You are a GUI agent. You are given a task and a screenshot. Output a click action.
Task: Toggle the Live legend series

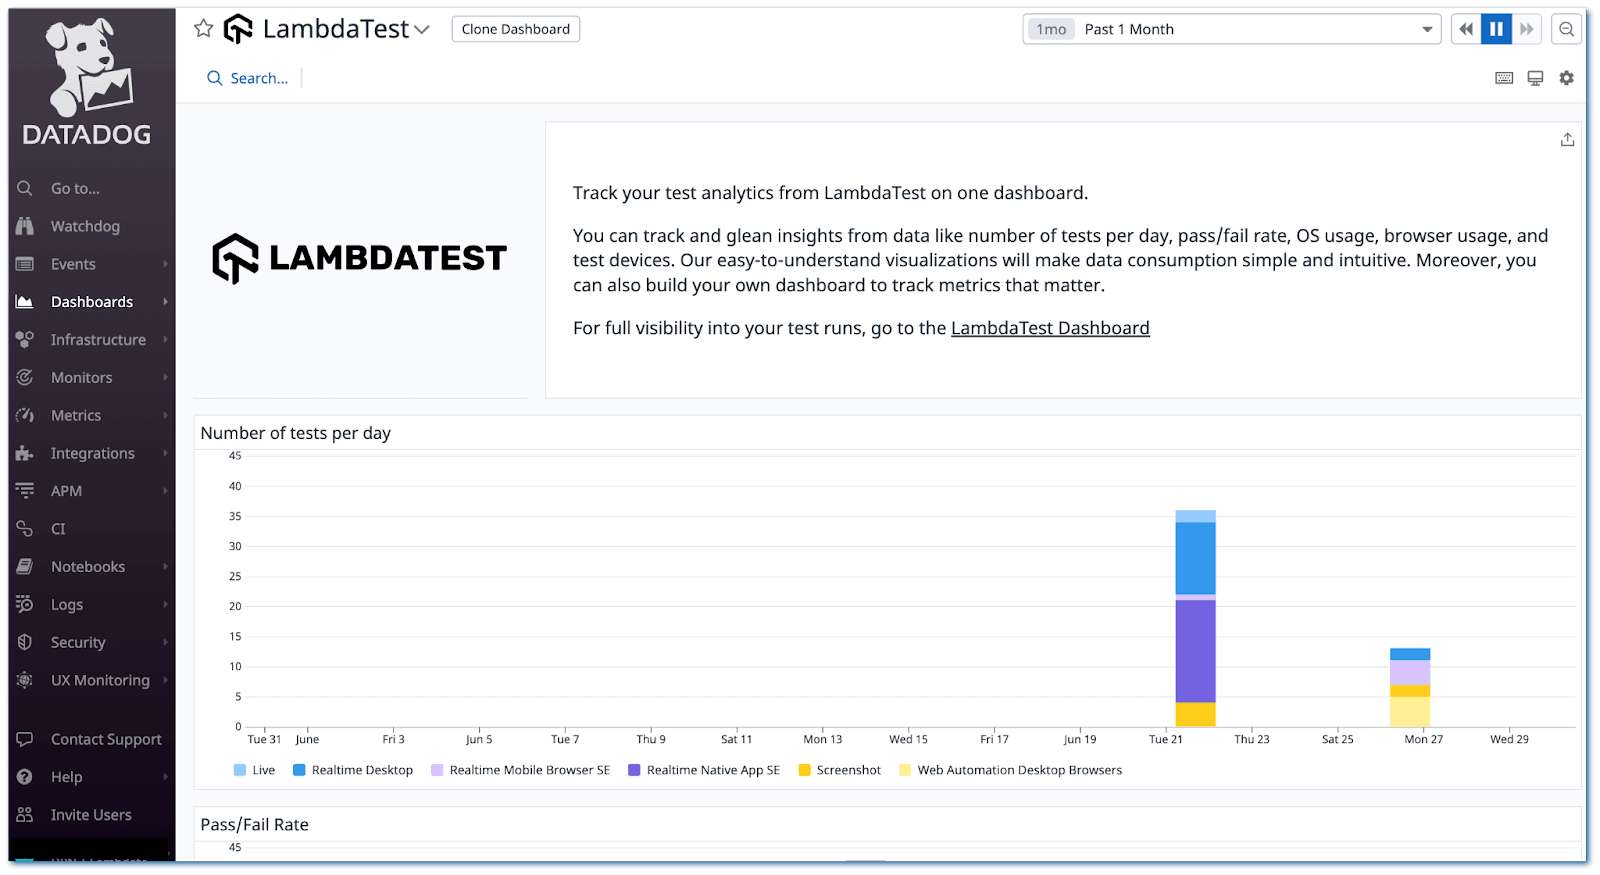pos(254,770)
